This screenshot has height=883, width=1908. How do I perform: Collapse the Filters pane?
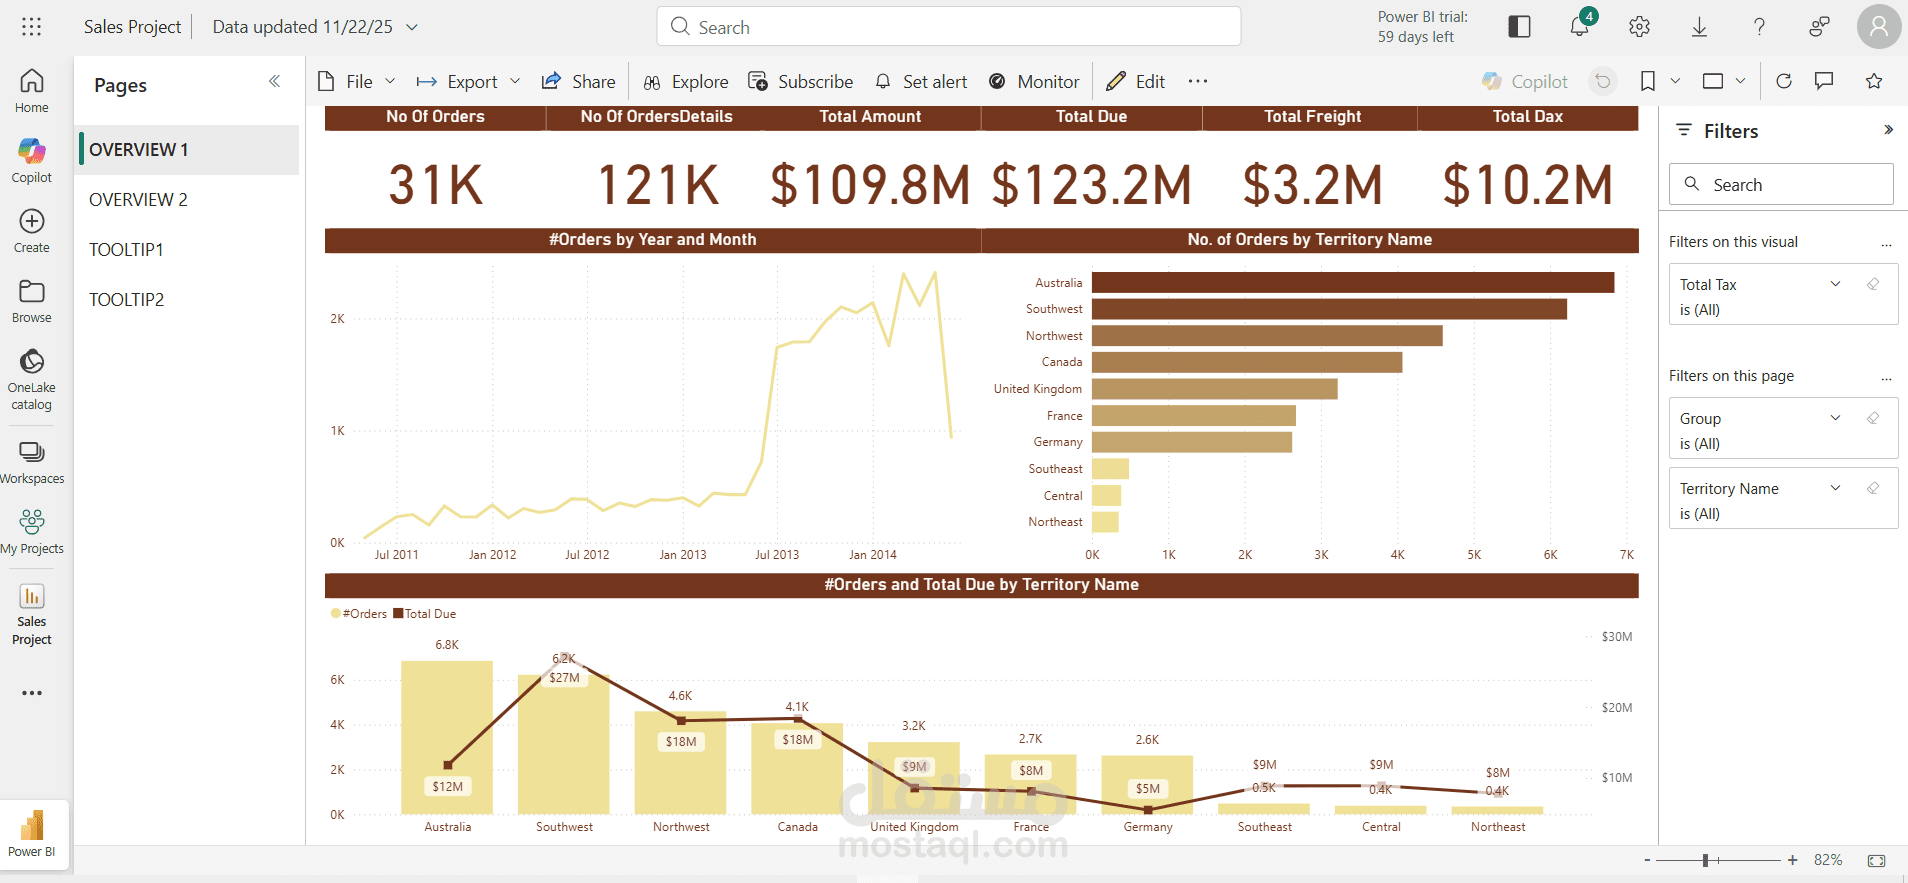(x=1888, y=130)
